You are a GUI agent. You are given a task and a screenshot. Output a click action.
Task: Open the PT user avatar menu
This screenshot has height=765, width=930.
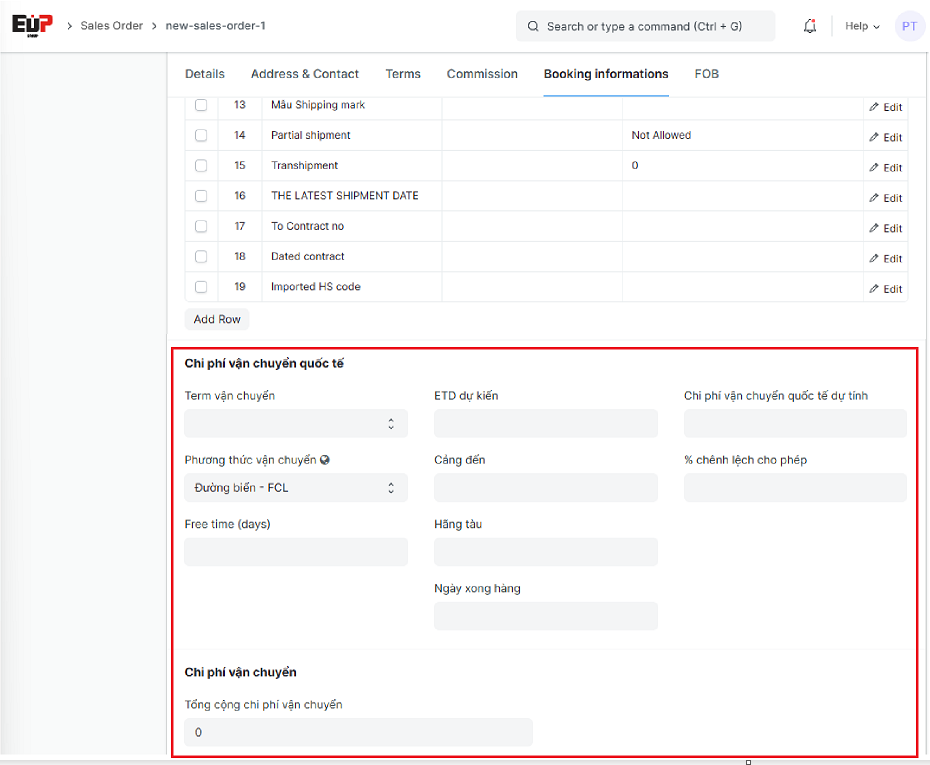909,26
